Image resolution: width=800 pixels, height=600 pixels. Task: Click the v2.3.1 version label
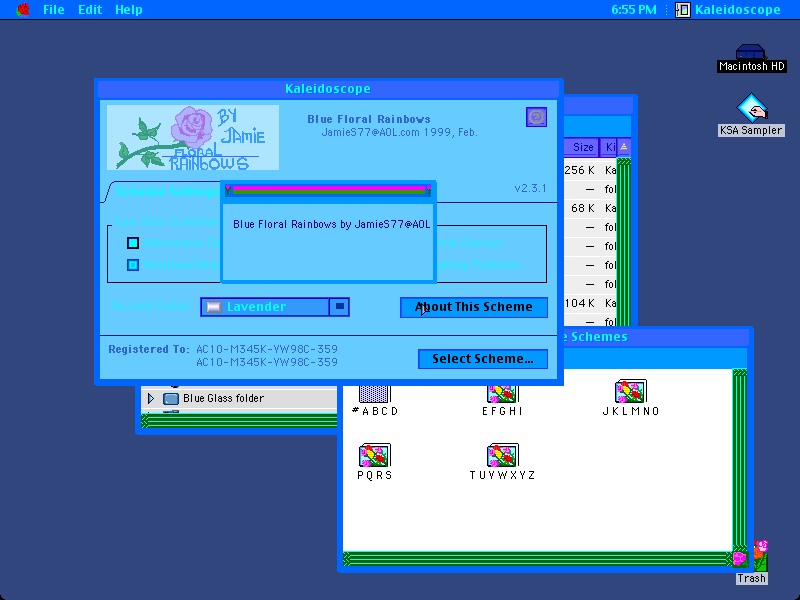[530, 188]
